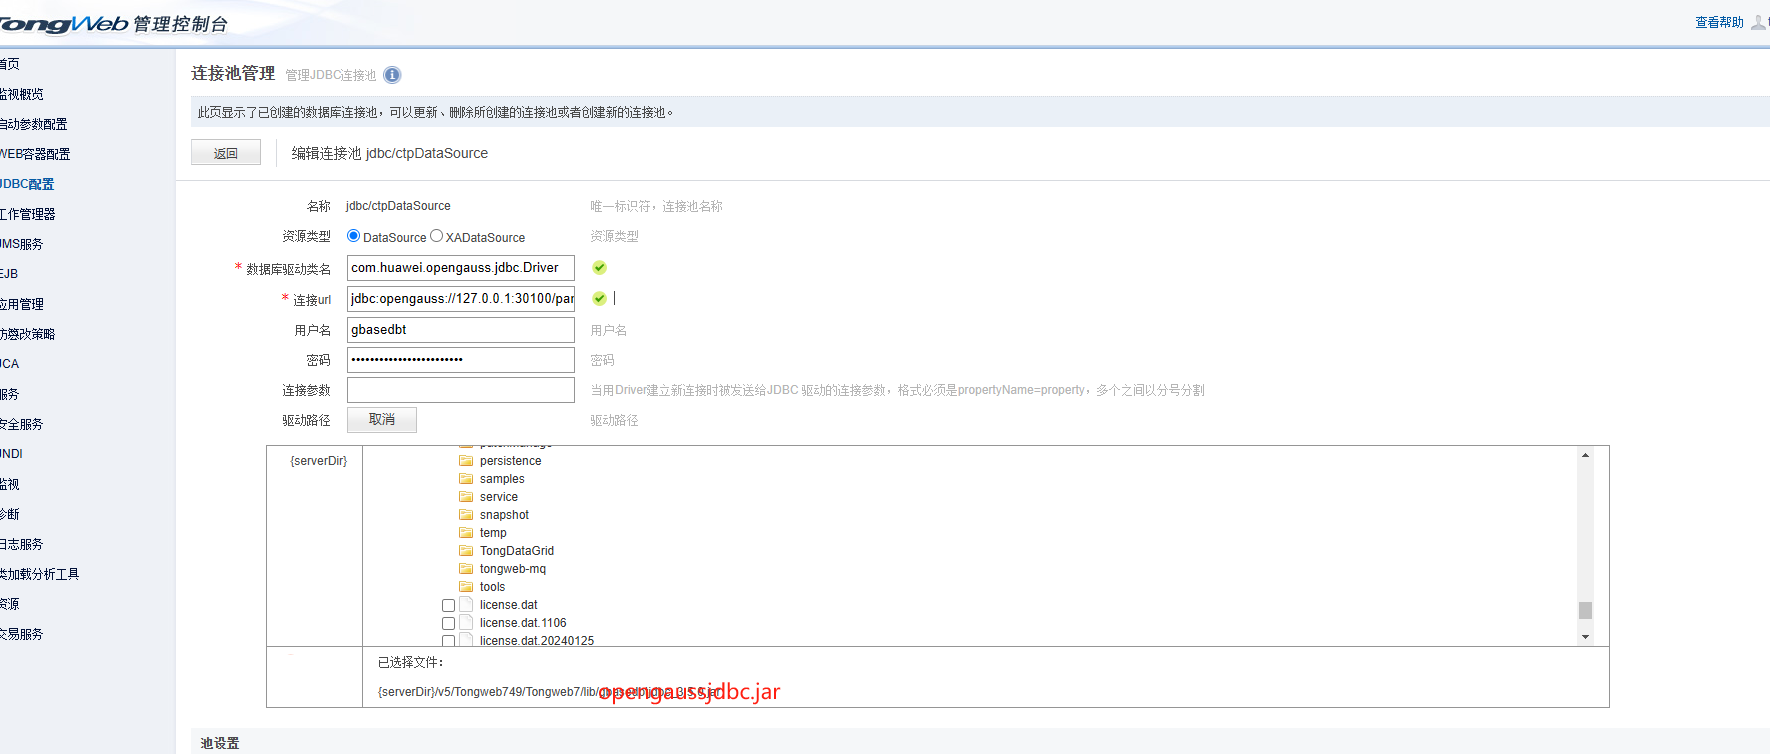This screenshot has width=1770, height=754.
Task: Click the tongweb-mq folder icon
Action: [466, 569]
